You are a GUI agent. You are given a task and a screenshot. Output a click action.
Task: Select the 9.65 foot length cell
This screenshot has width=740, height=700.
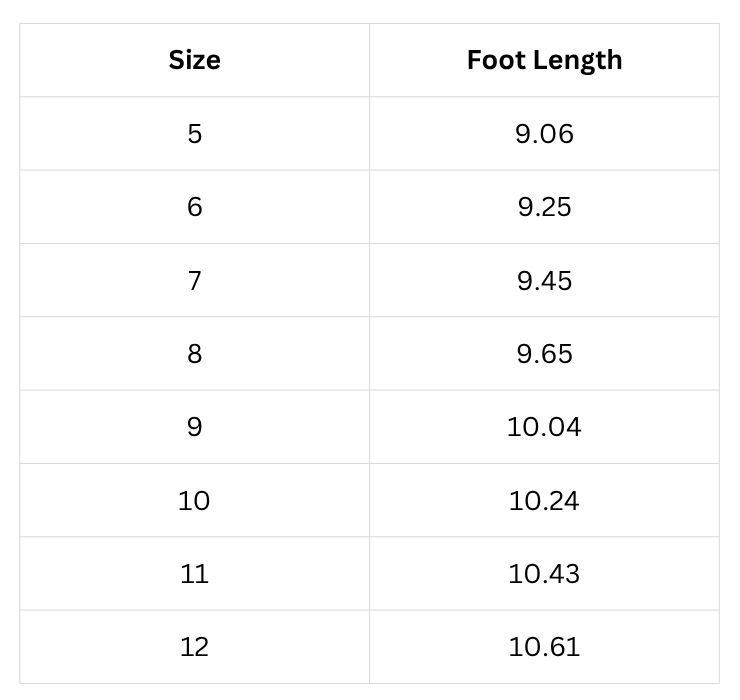[x=544, y=354]
